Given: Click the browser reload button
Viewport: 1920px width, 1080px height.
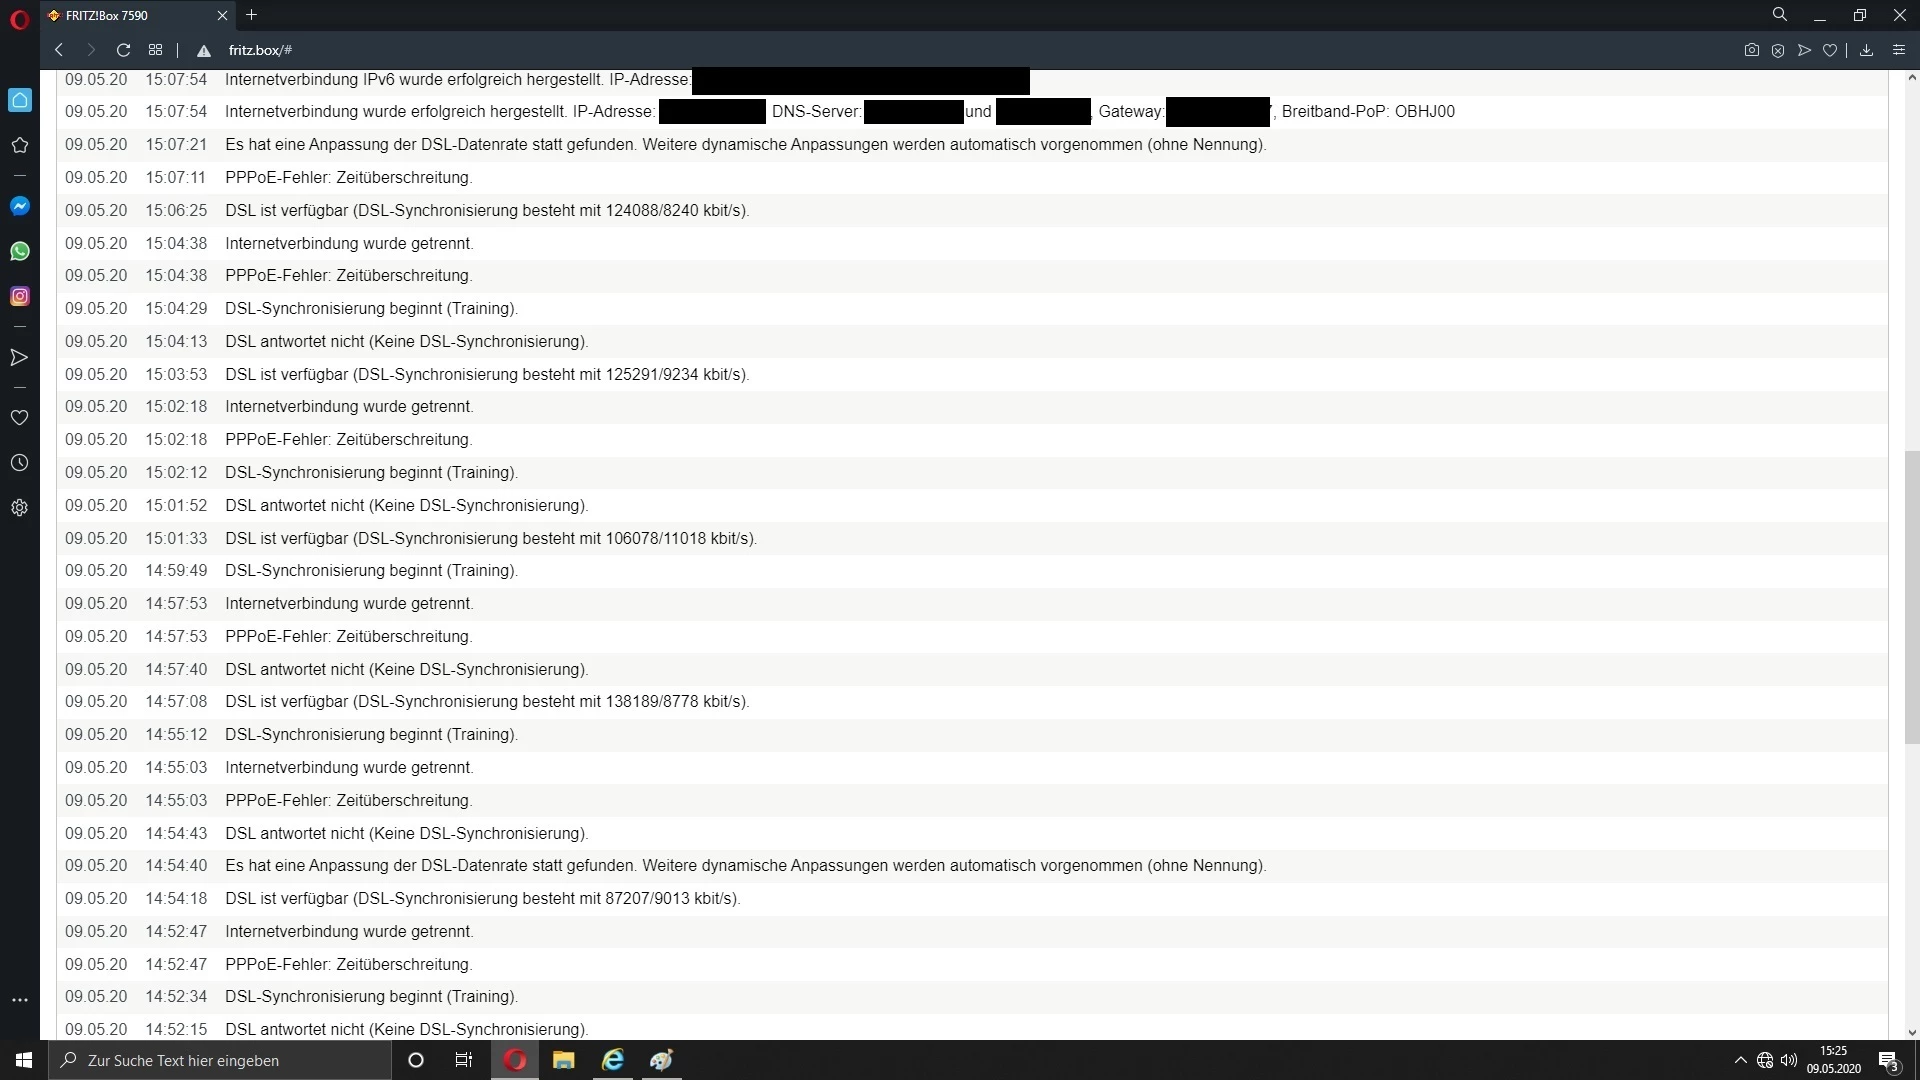Looking at the screenshot, I should [123, 50].
